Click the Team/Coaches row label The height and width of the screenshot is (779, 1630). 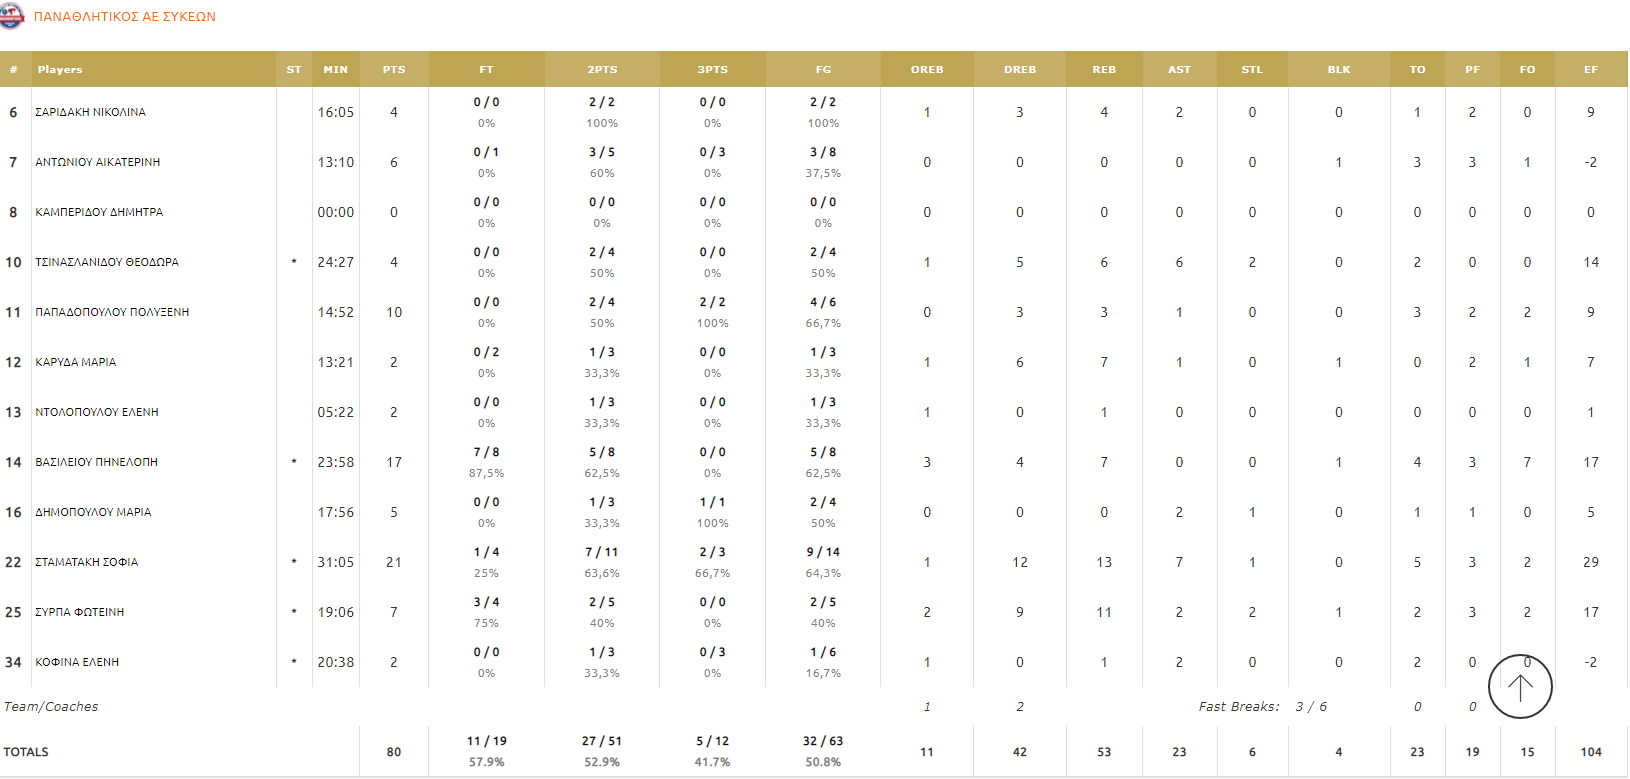click(x=51, y=707)
